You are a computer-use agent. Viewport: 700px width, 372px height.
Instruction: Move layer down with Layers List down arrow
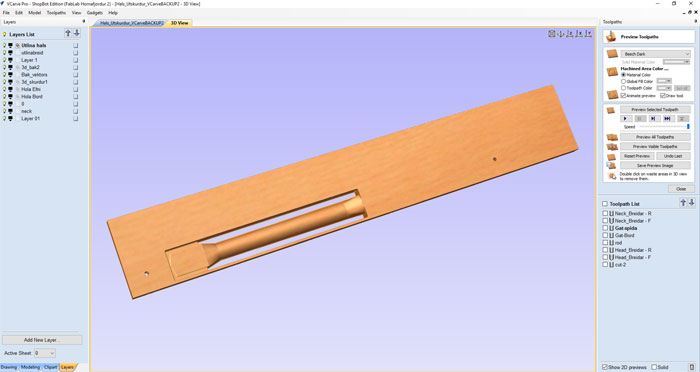(x=76, y=33)
